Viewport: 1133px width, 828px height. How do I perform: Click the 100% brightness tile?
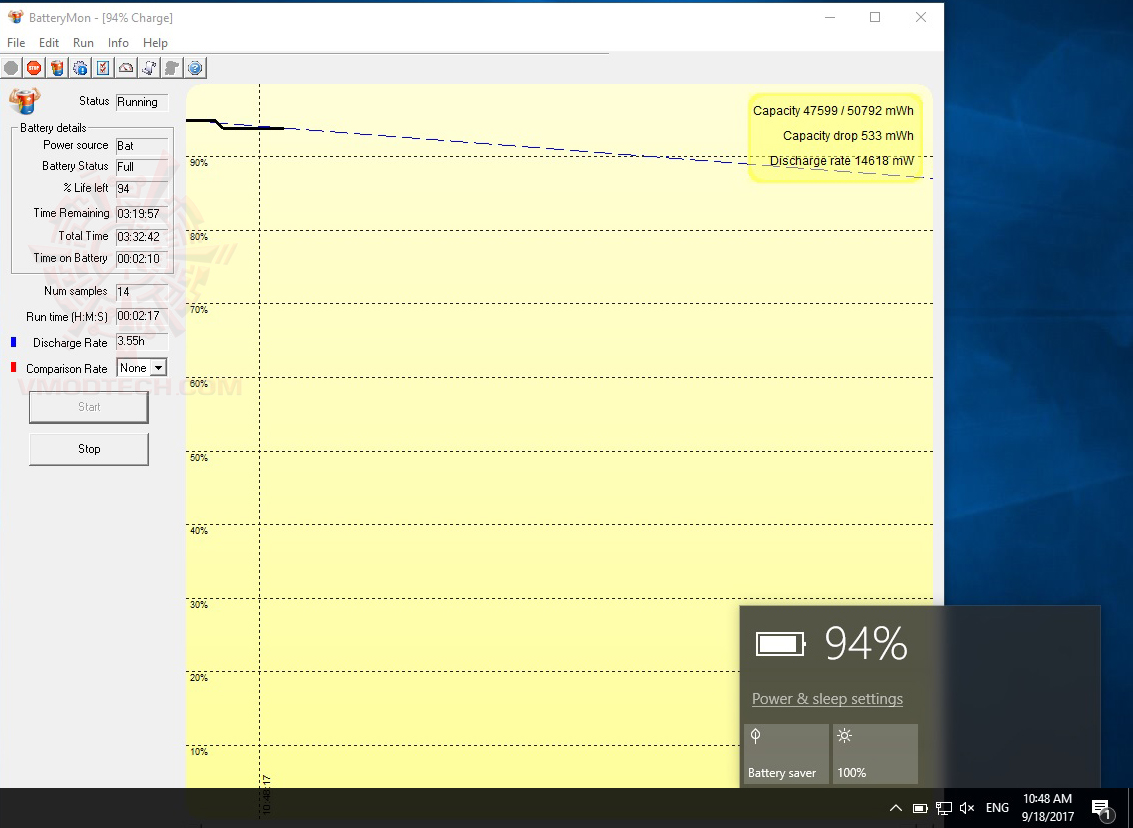coord(875,754)
